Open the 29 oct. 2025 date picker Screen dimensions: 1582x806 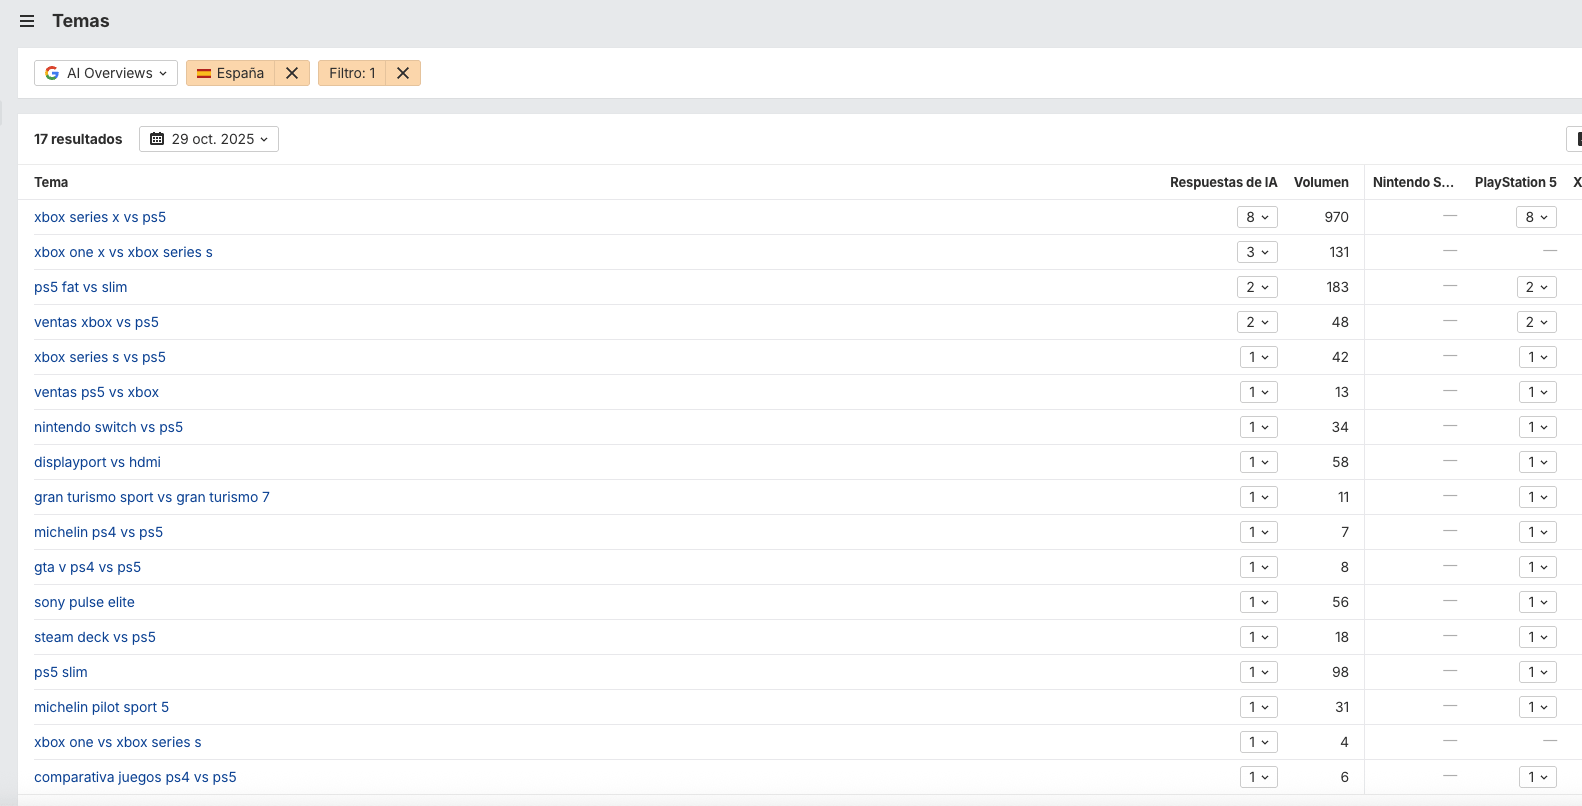209,139
